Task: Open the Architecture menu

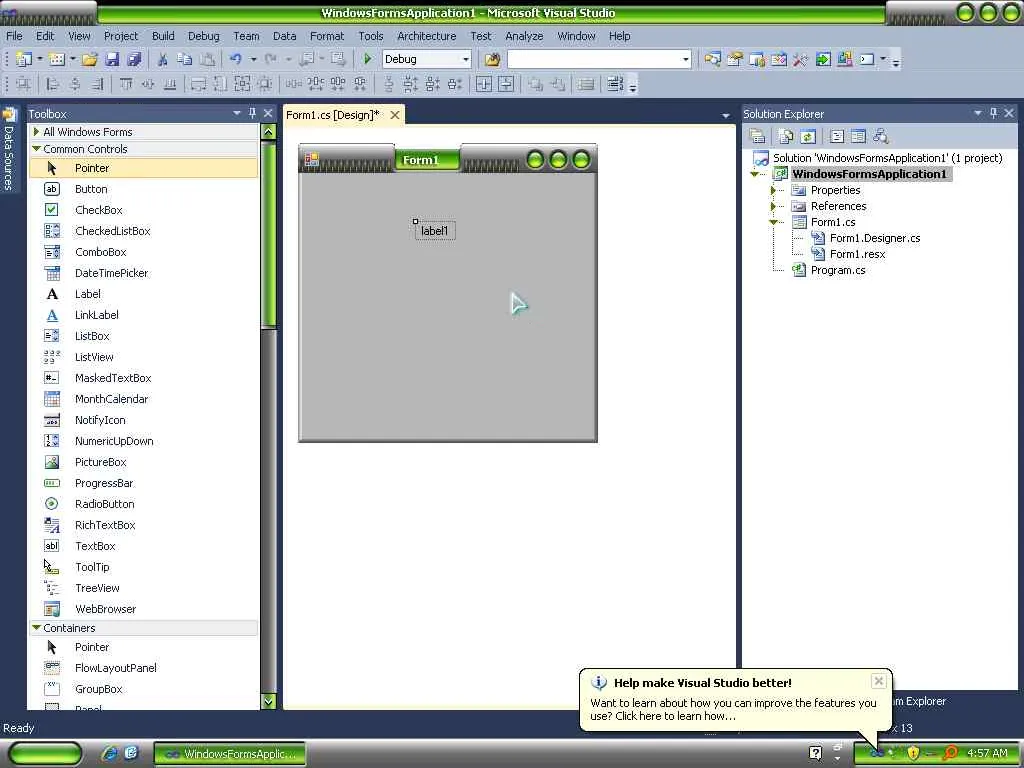Action: click(426, 36)
